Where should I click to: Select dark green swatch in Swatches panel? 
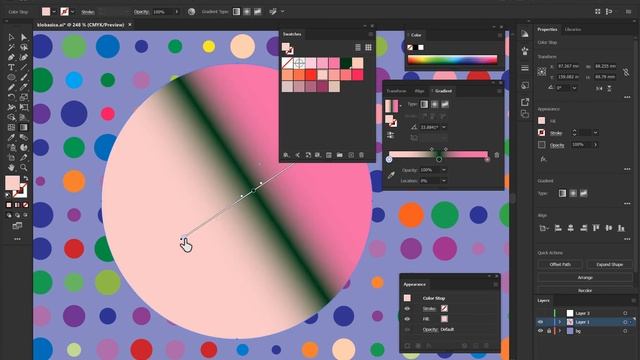pyautogui.click(x=346, y=63)
